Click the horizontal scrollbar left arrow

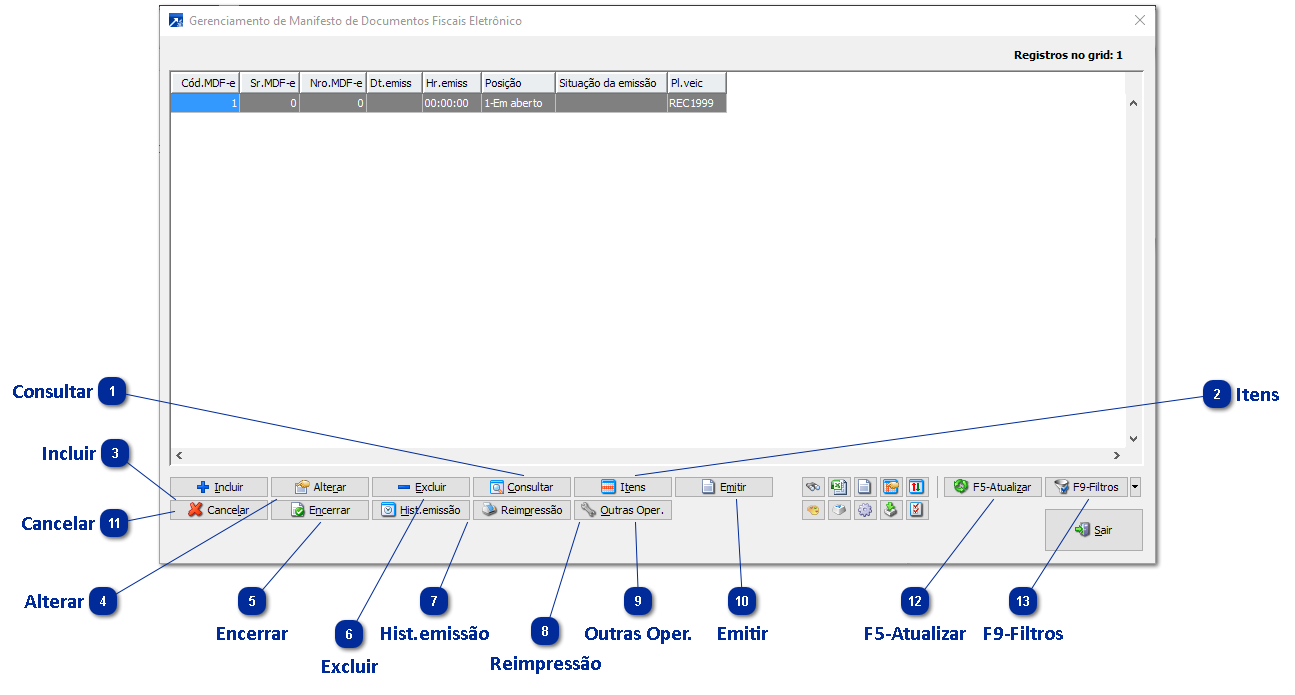[x=179, y=455]
